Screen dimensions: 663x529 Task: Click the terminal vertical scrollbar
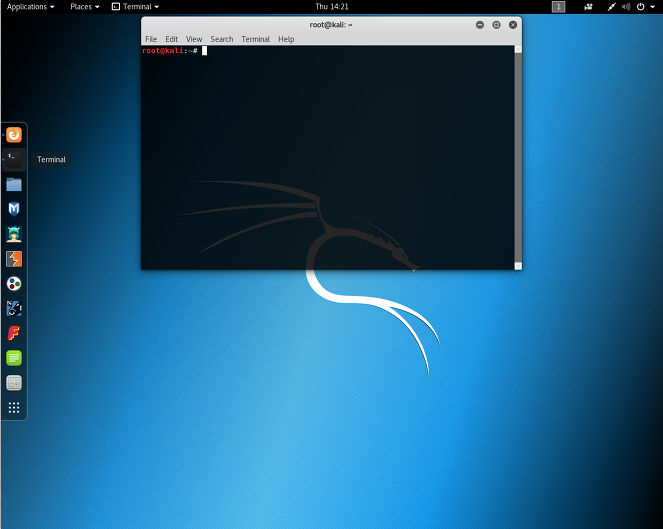click(518, 157)
